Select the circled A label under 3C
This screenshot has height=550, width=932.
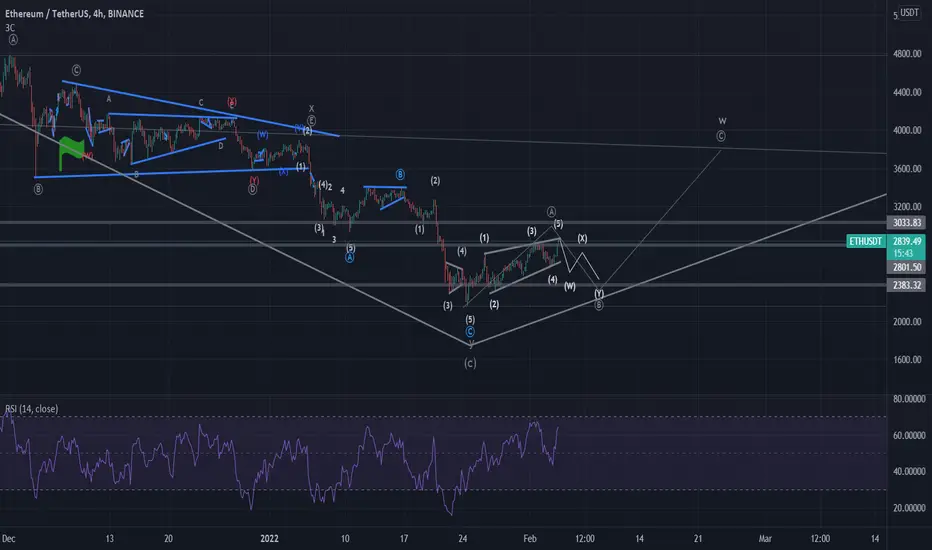tap(13, 40)
